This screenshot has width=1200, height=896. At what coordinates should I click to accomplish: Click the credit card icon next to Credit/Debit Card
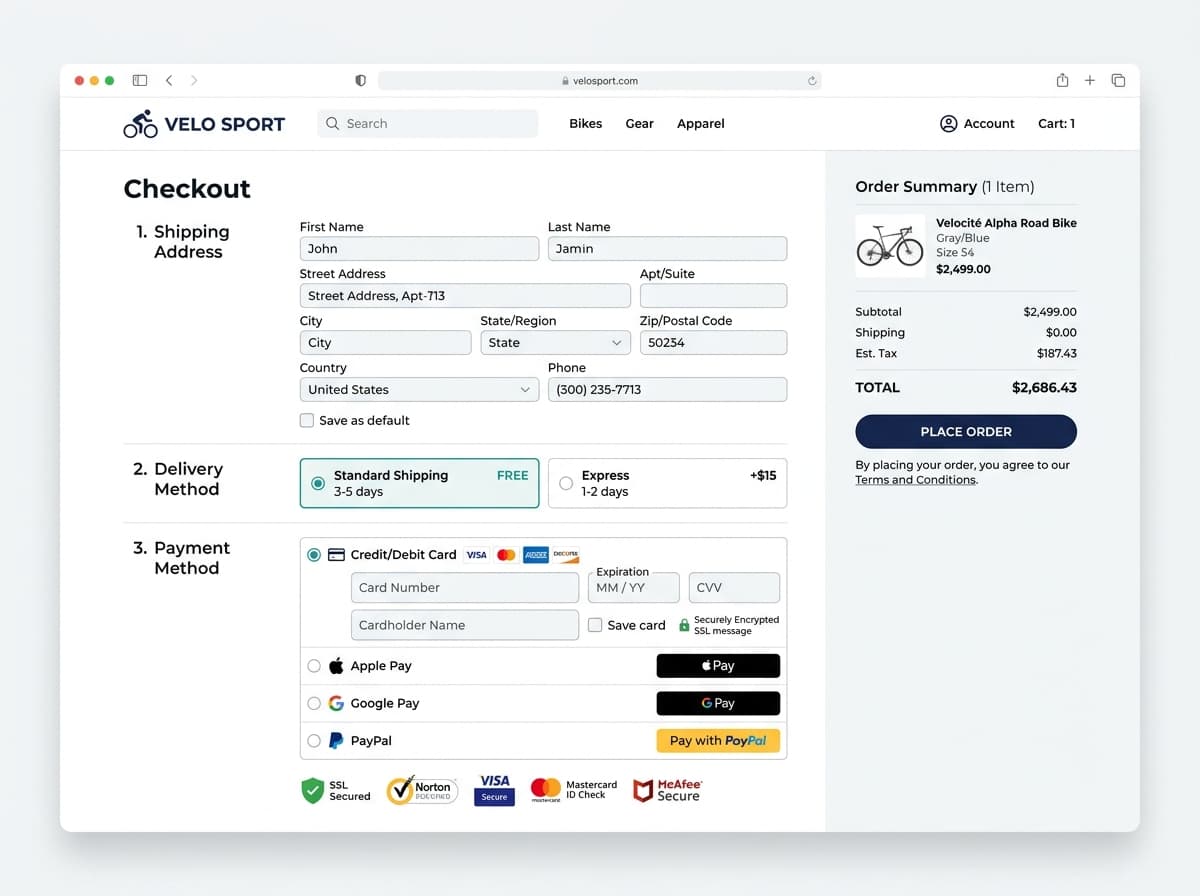pyautogui.click(x=337, y=555)
